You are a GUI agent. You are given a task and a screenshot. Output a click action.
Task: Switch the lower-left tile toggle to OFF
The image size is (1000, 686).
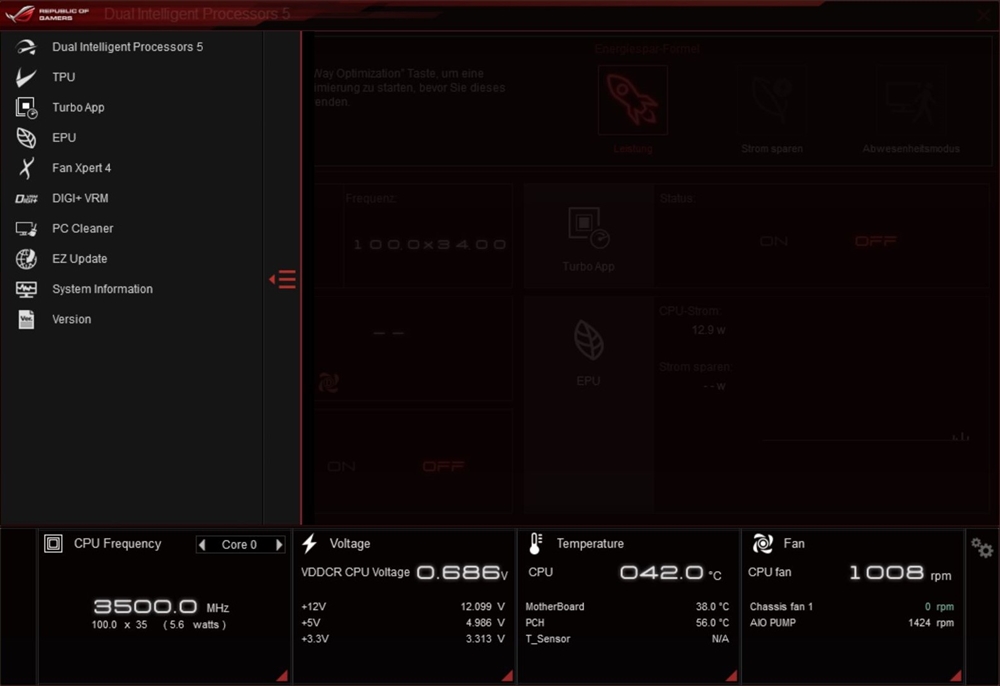coord(443,467)
